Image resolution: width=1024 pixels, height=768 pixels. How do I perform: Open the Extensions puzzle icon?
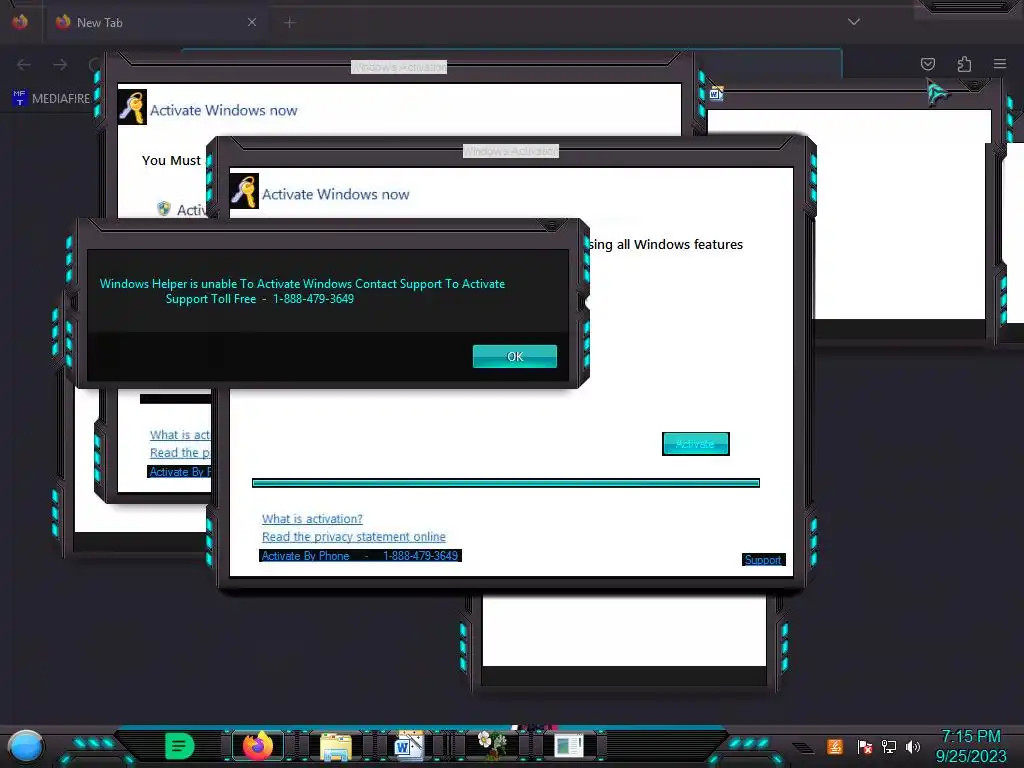point(964,63)
